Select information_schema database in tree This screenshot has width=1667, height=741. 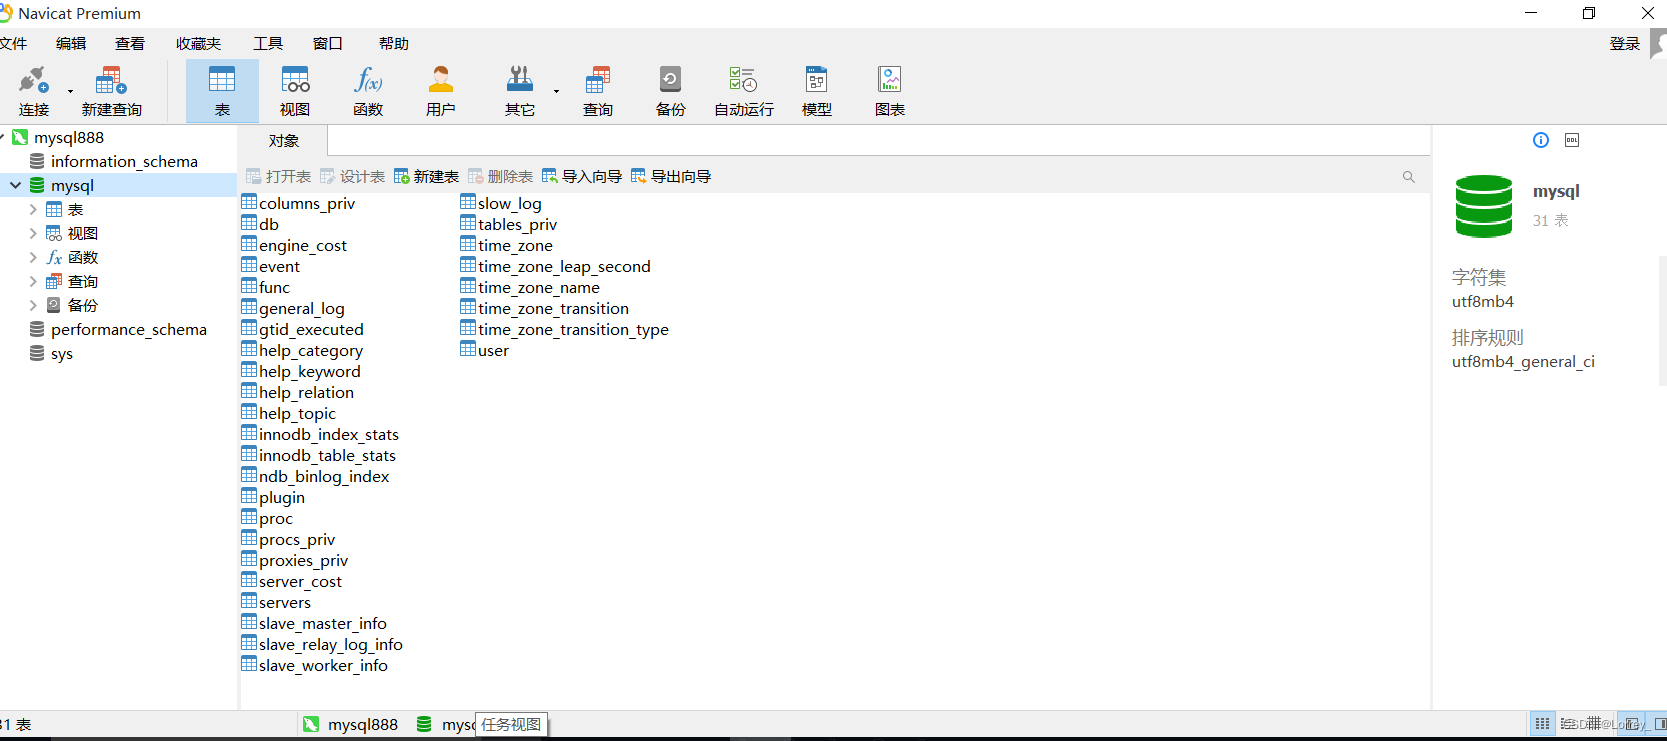click(124, 161)
